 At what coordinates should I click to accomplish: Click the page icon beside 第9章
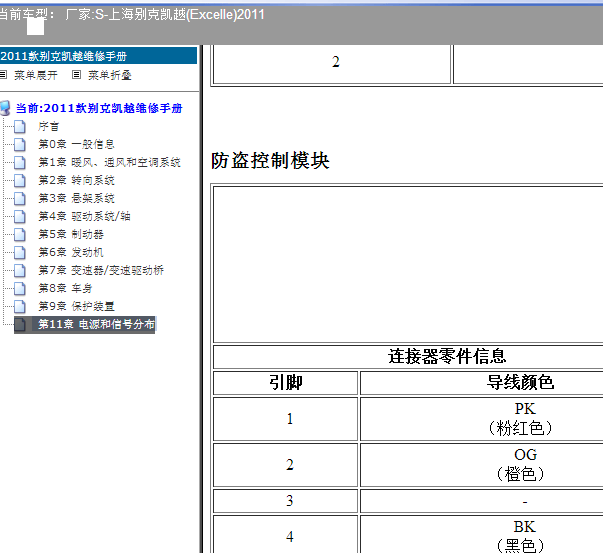point(20,306)
